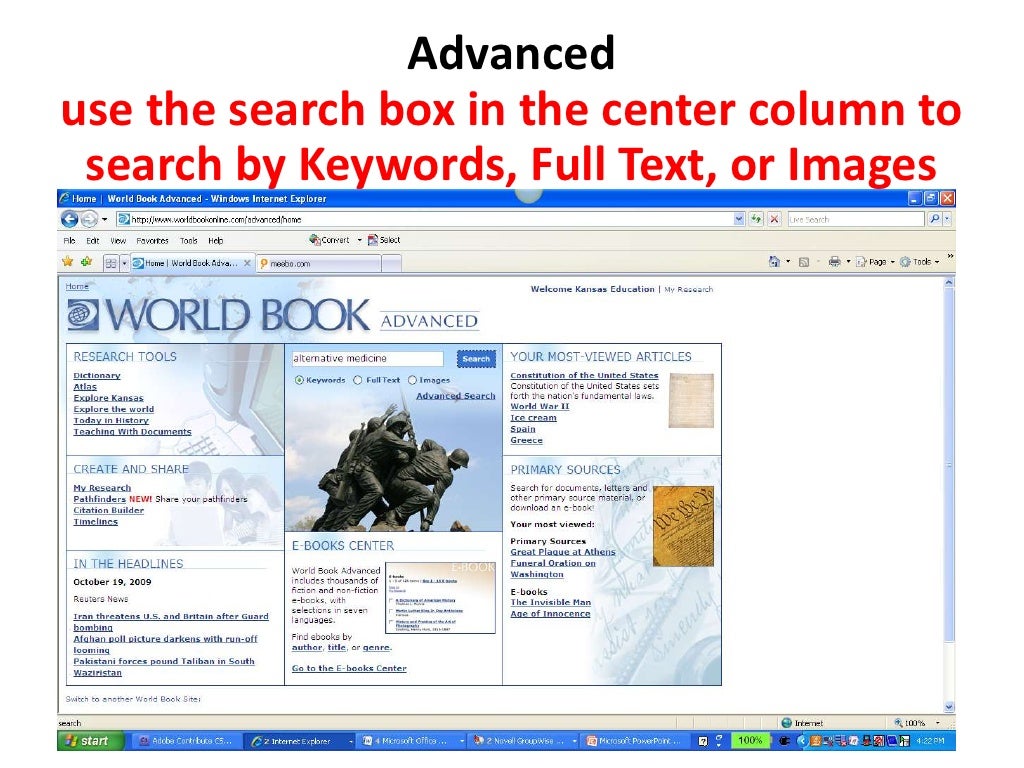The image size is (1024, 768).
Task: Open the Favorites menu
Action: 152,240
